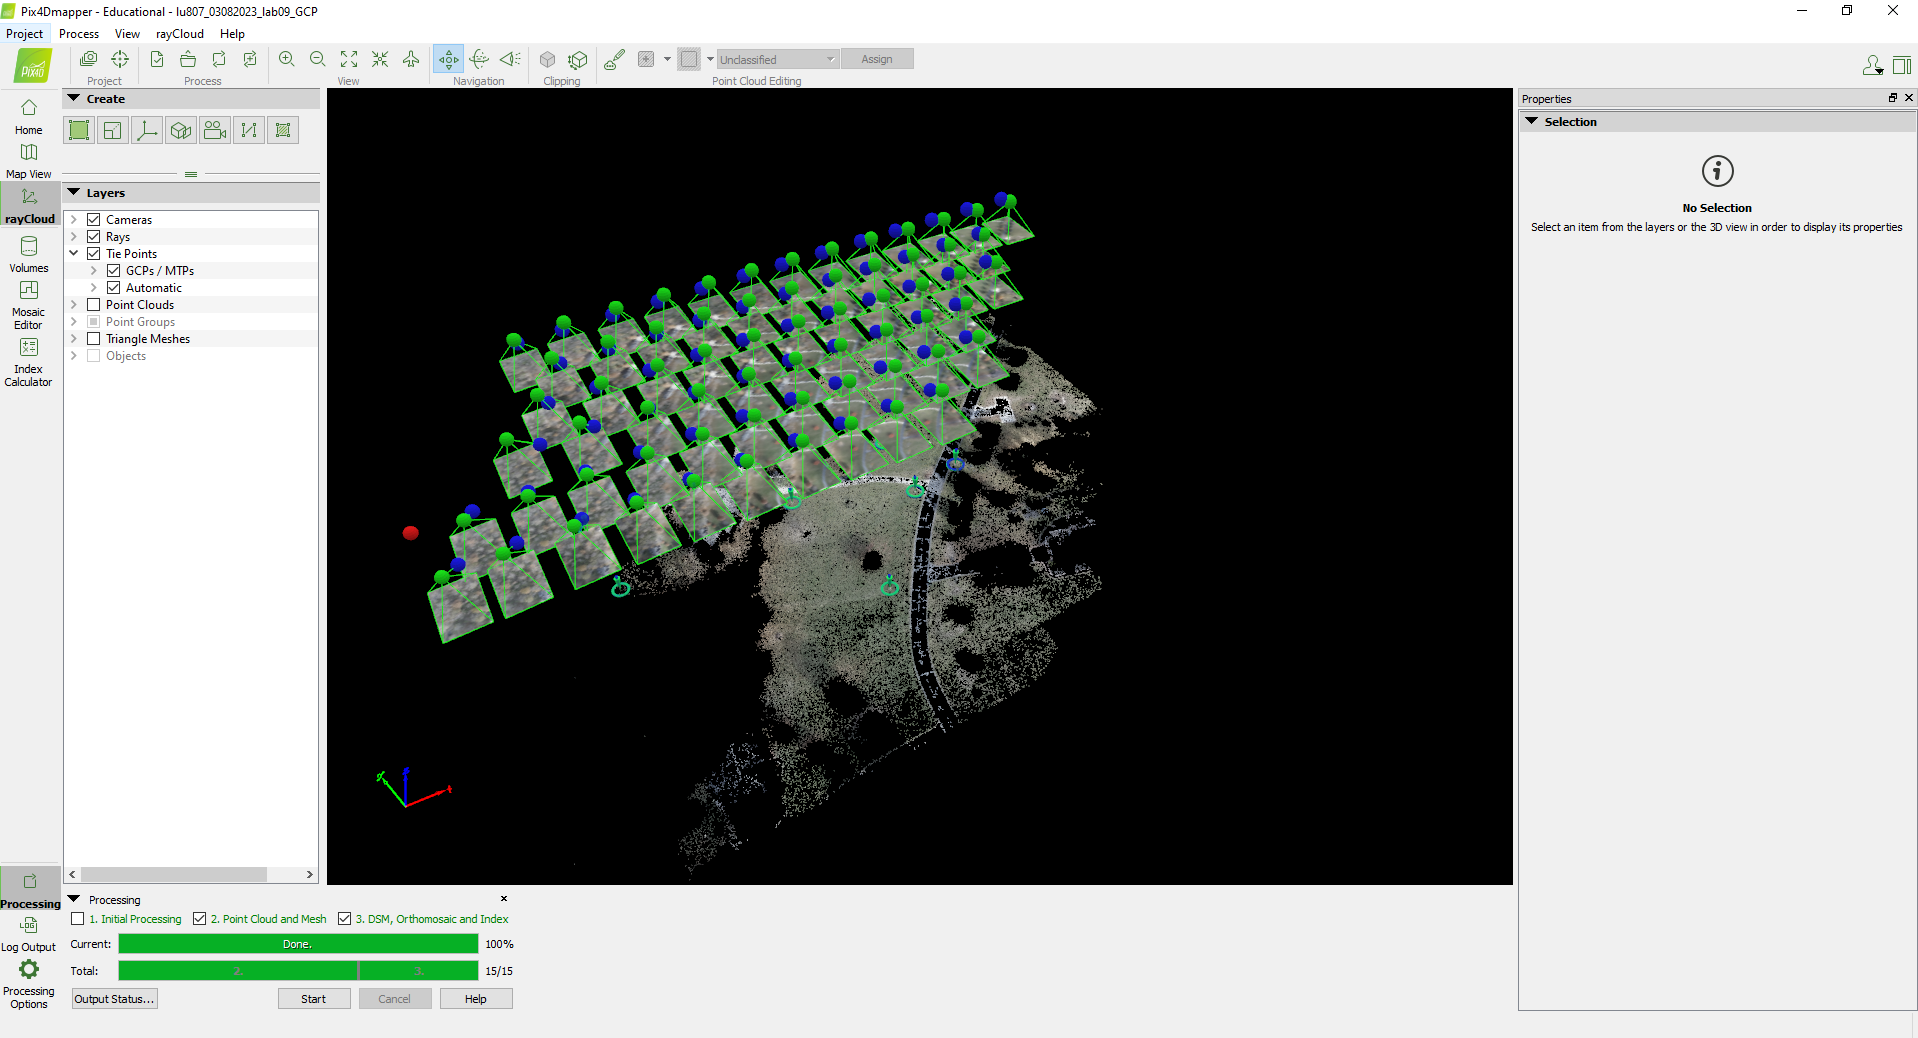Collapse the Create section
The height and width of the screenshot is (1038, 1918).
pos(74,98)
